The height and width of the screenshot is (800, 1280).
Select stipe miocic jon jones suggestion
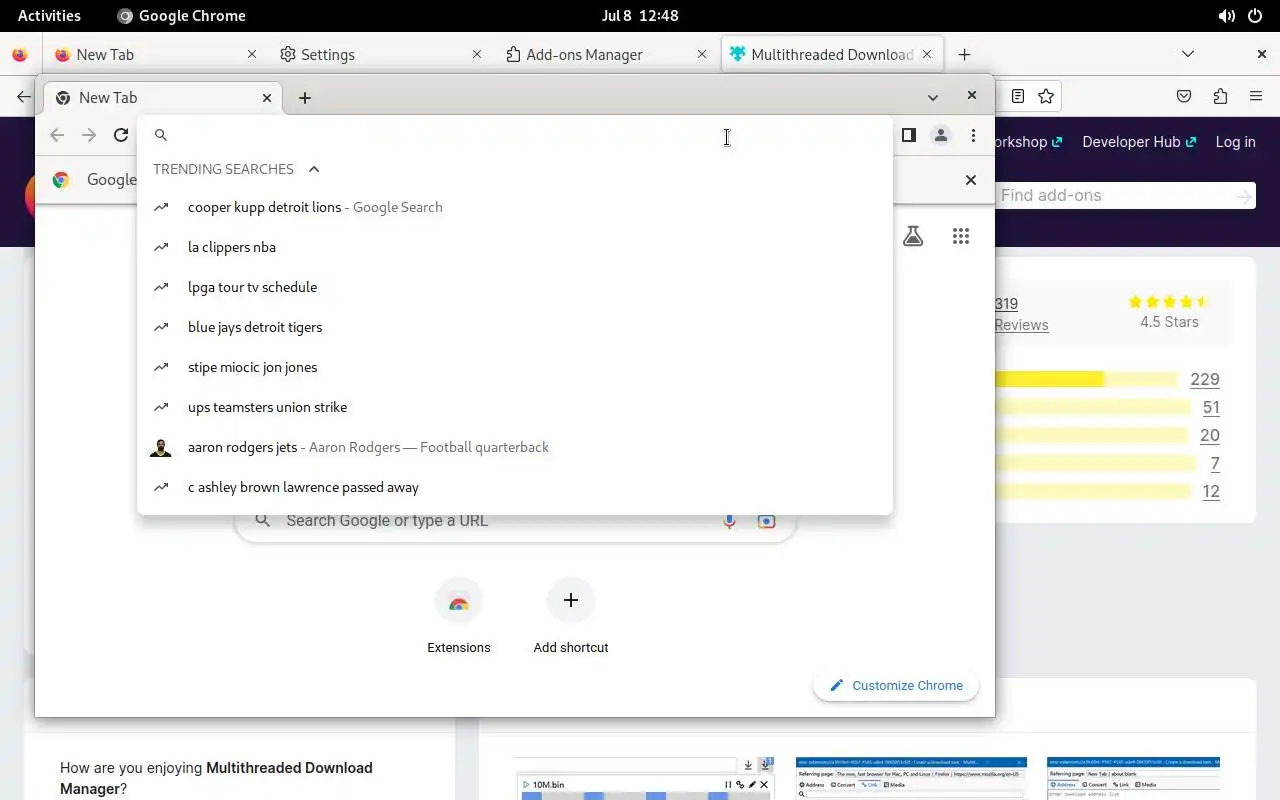tap(515, 367)
